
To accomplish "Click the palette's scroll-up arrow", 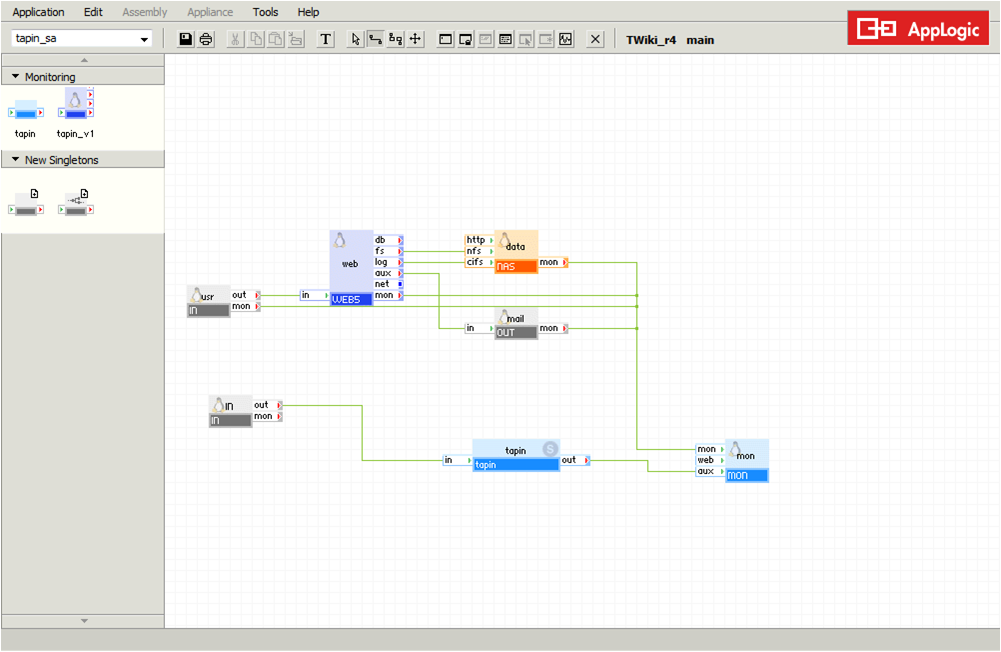I will pos(84,60).
